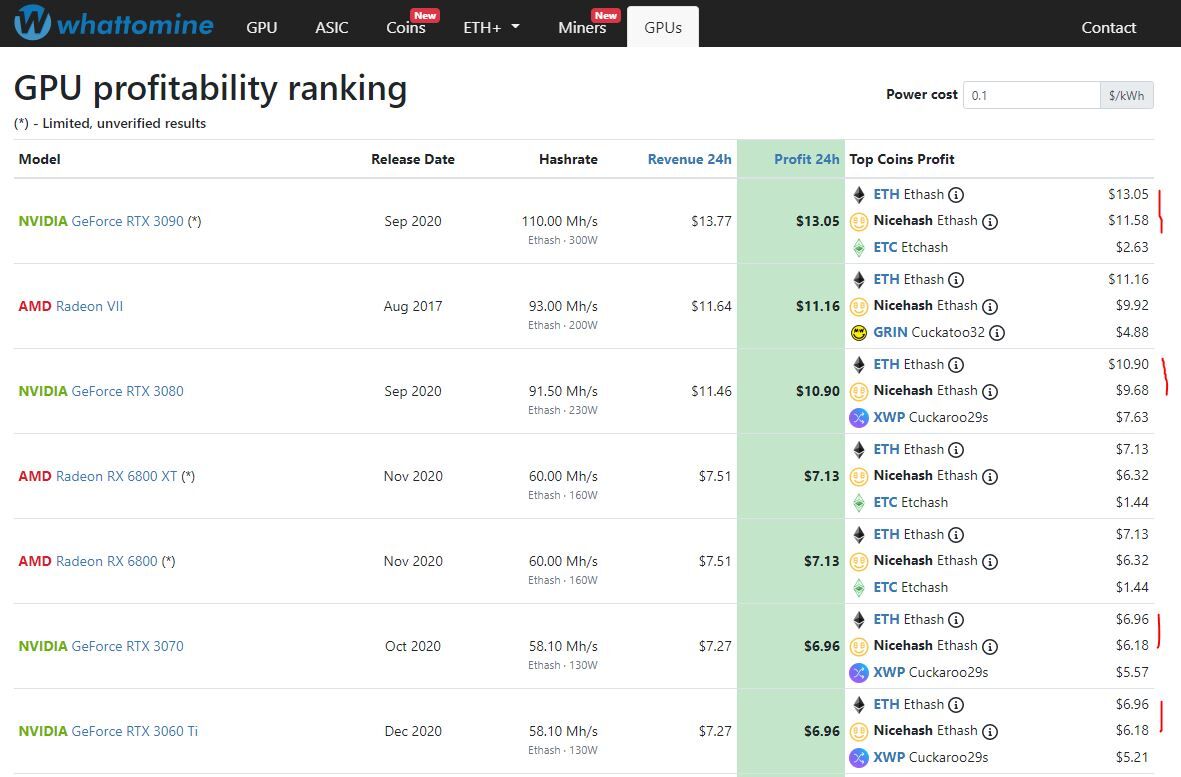Click the whattomine logo

114,23
